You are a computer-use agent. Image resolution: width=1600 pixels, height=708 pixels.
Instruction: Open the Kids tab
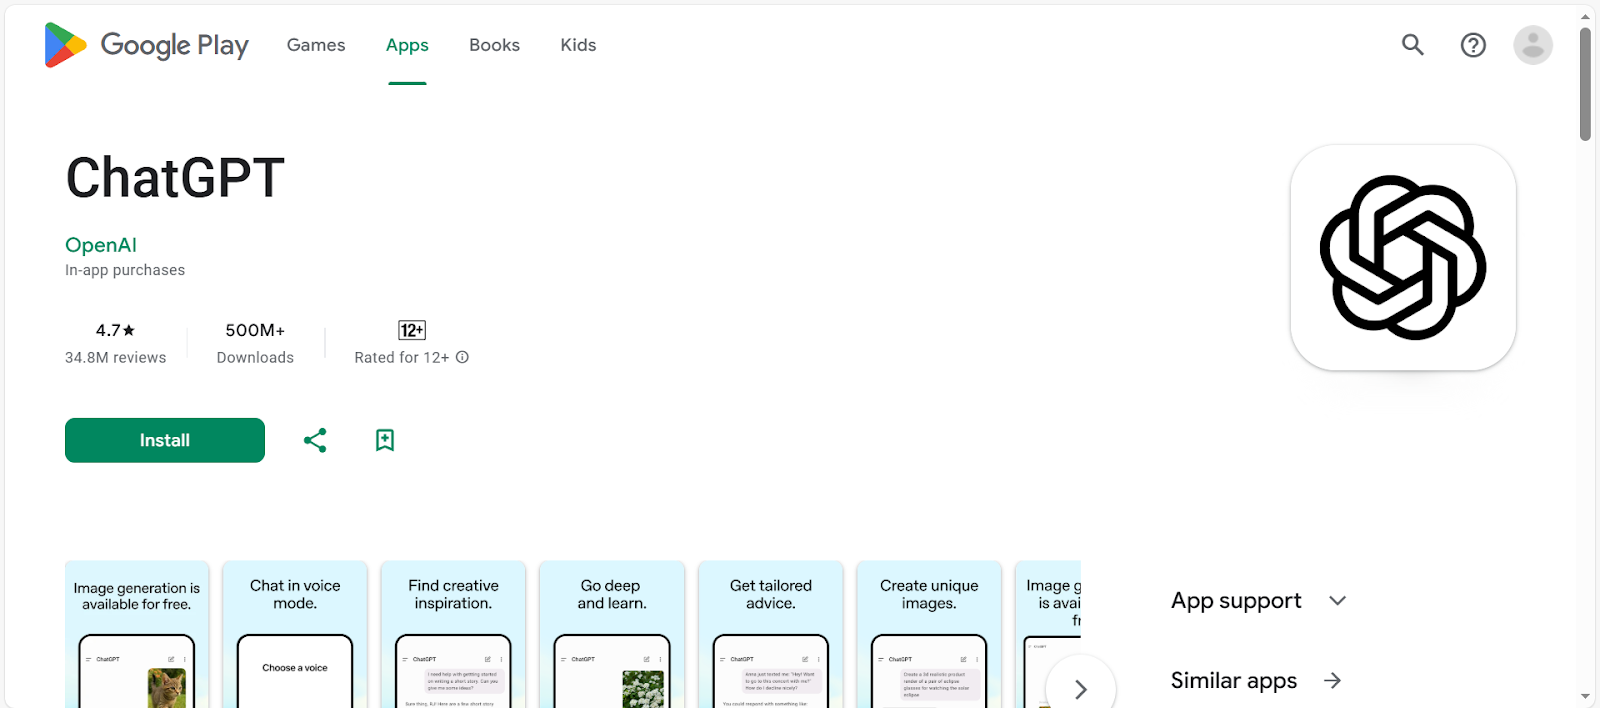tap(578, 45)
